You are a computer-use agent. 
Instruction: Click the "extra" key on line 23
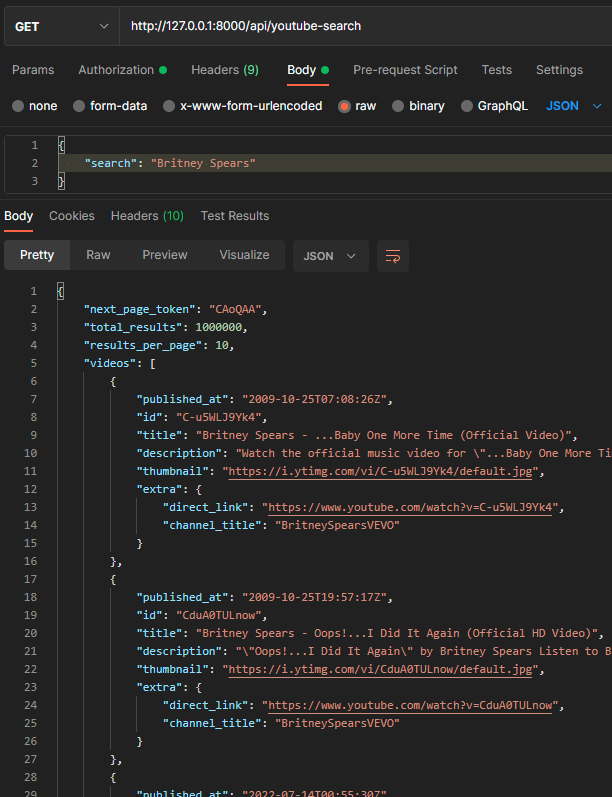(x=160, y=688)
